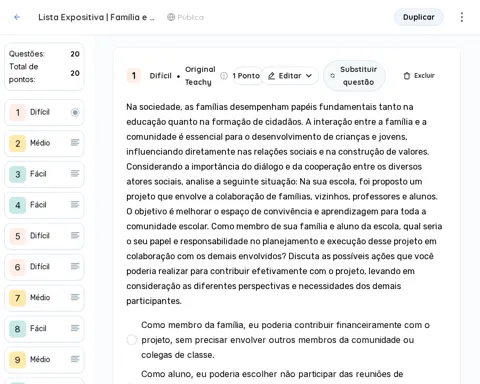Click the lines icon on question 3 Fácil
Viewport: 480px width, 384px height.
(x=75, y=174)
